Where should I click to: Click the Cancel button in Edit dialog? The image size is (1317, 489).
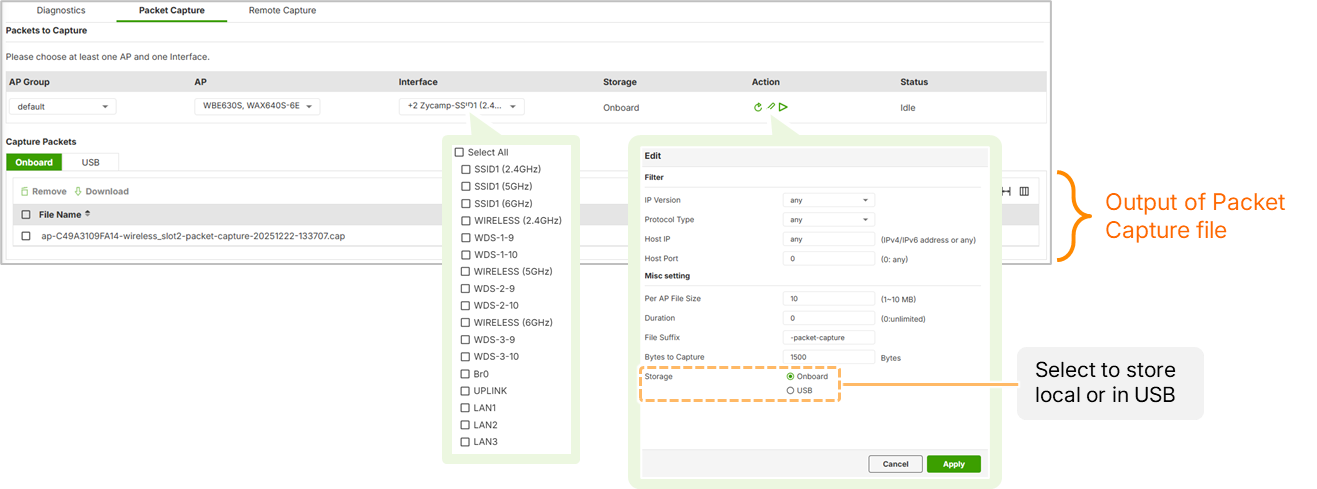(895, 464)
